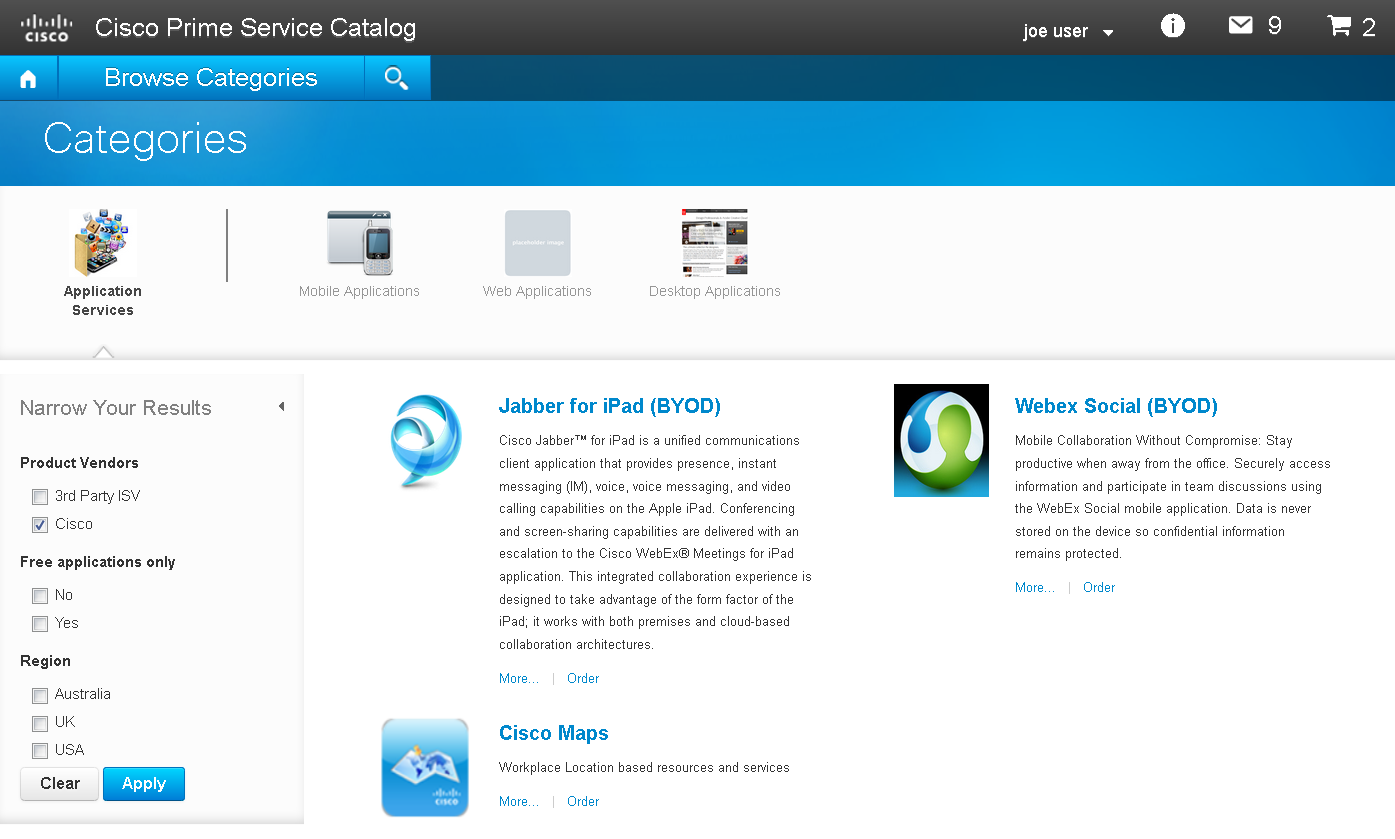The image size is (1395, 839).
Task: Apply the selected filters
Action: click(x=143, y=784)
